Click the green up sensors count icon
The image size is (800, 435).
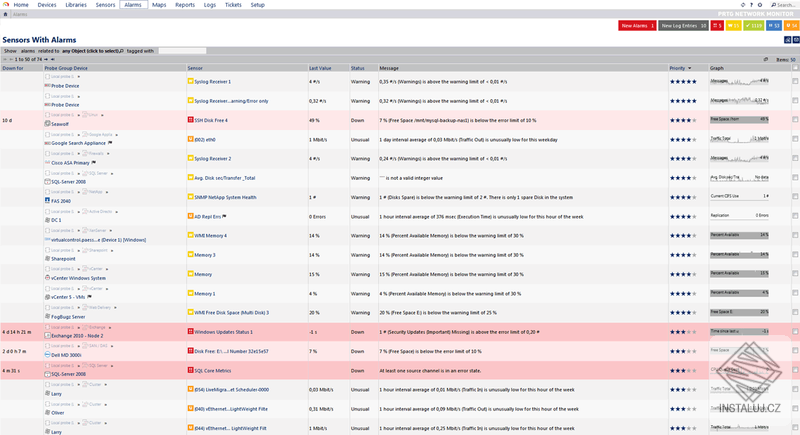click(754, 25)
